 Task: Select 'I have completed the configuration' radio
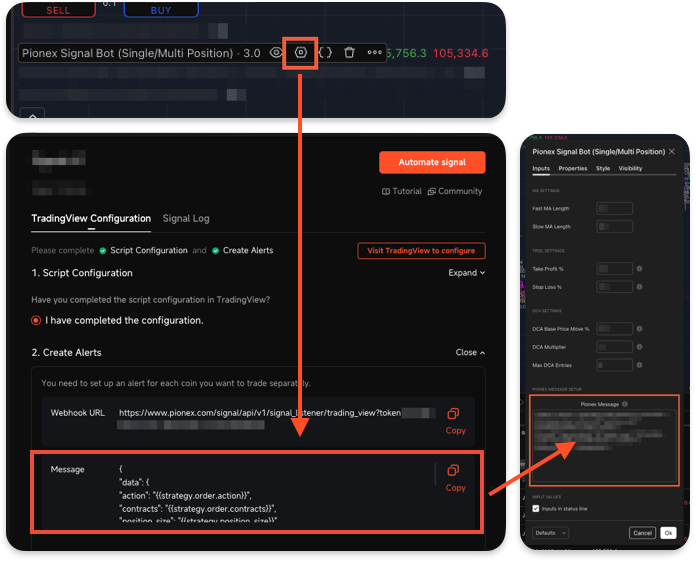[x=36, y=321]
